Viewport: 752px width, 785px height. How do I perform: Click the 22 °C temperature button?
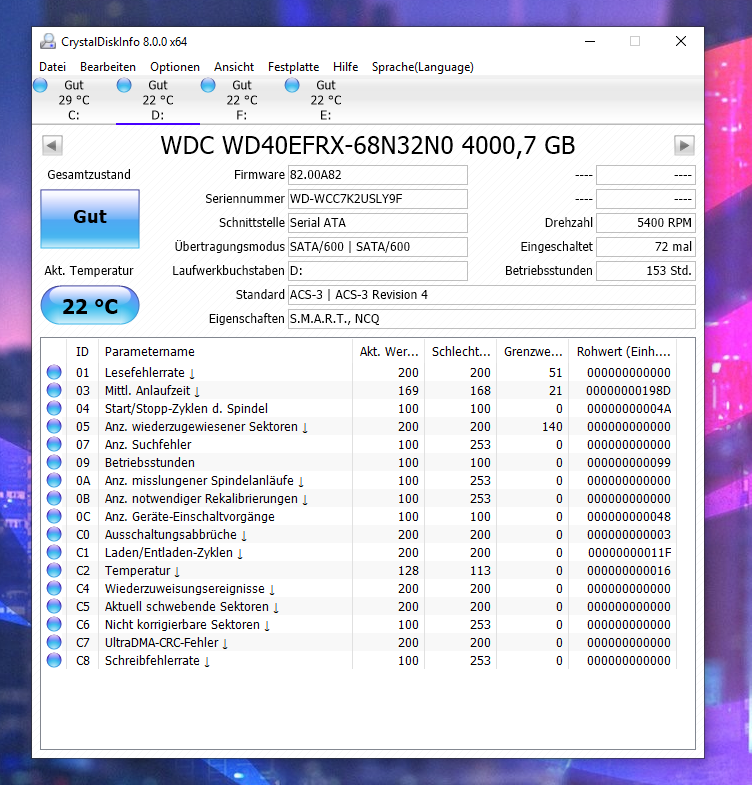pos(90,305)
